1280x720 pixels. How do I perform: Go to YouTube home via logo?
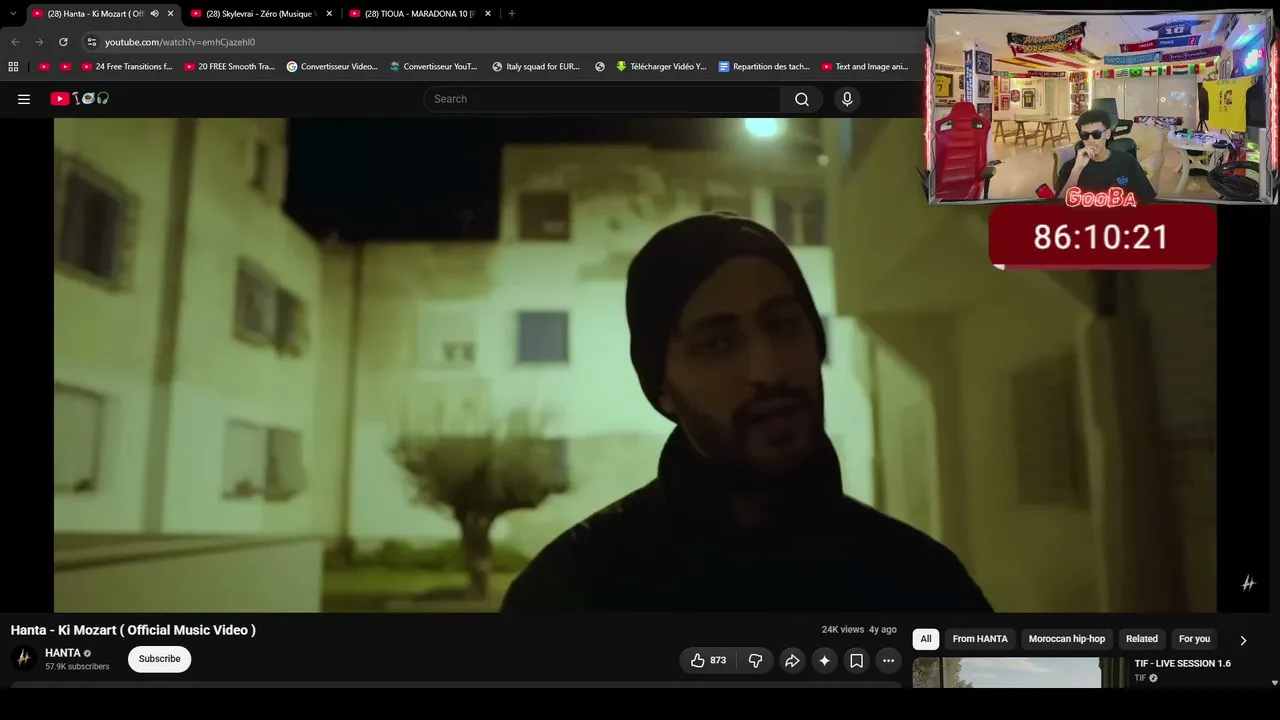[x=80, y=99]
